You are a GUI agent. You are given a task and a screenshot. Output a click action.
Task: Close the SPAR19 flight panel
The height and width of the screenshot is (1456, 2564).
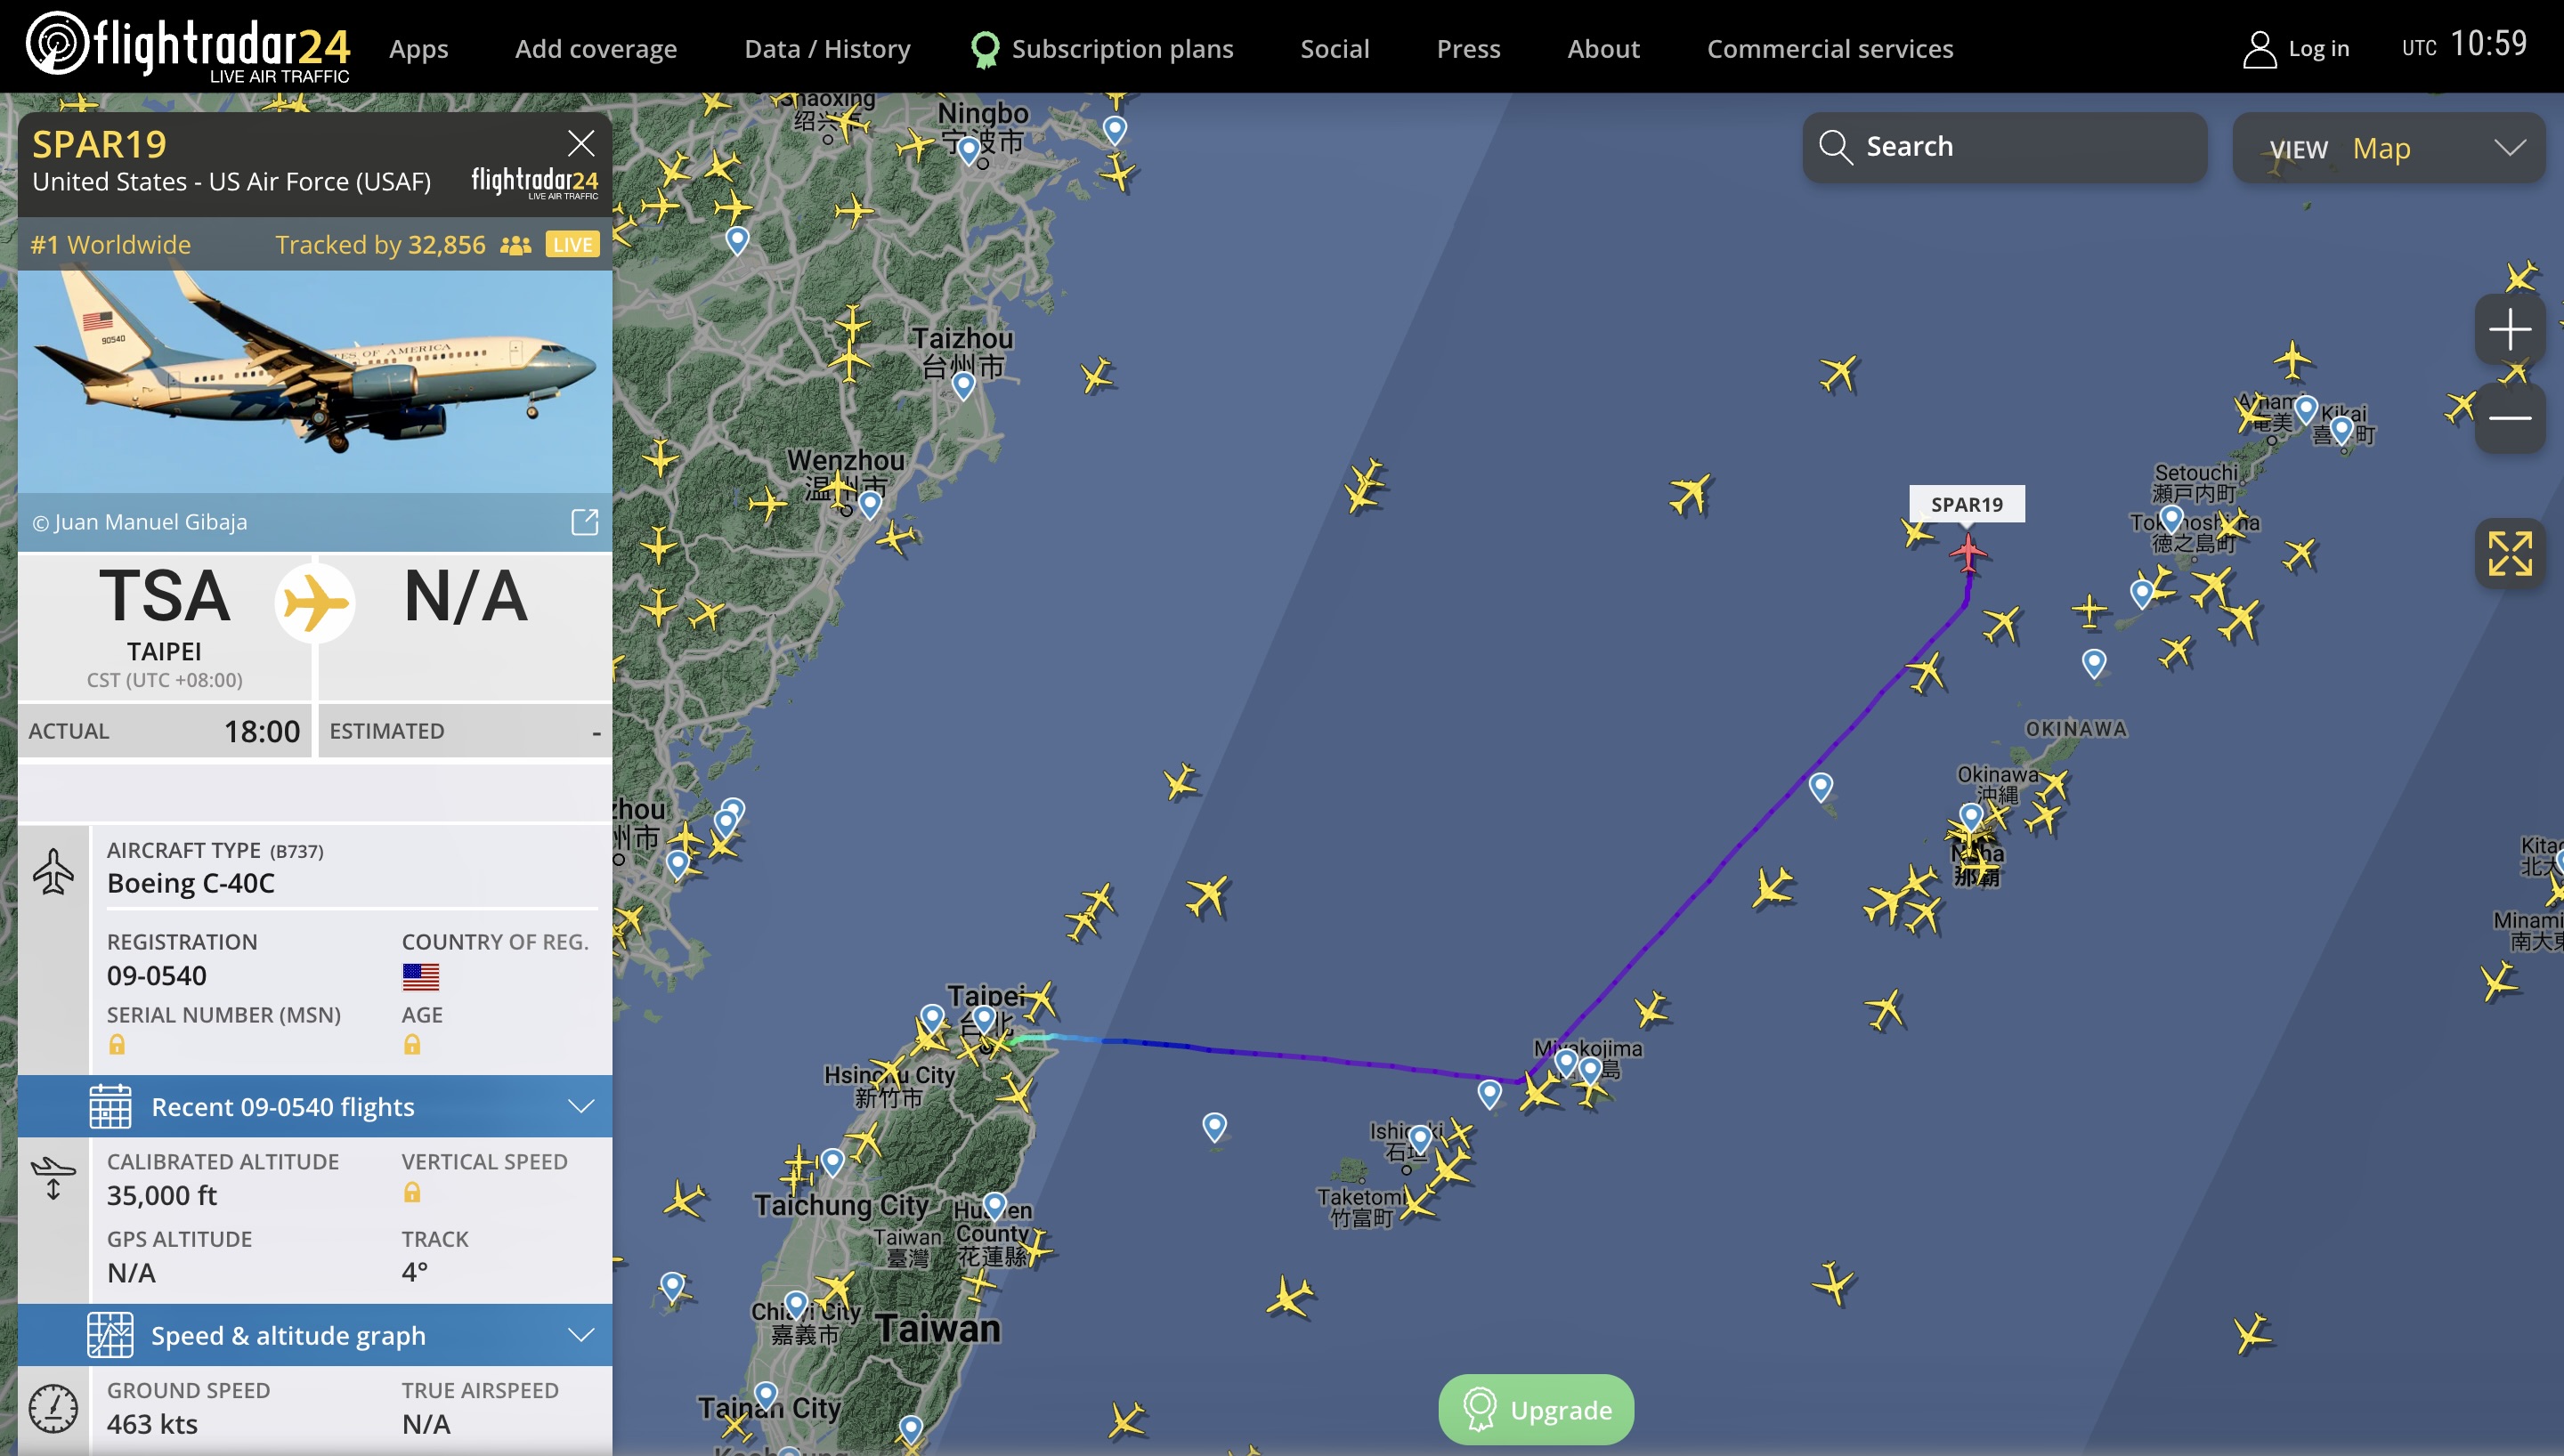pyautogui.click(x=581, y=143)
